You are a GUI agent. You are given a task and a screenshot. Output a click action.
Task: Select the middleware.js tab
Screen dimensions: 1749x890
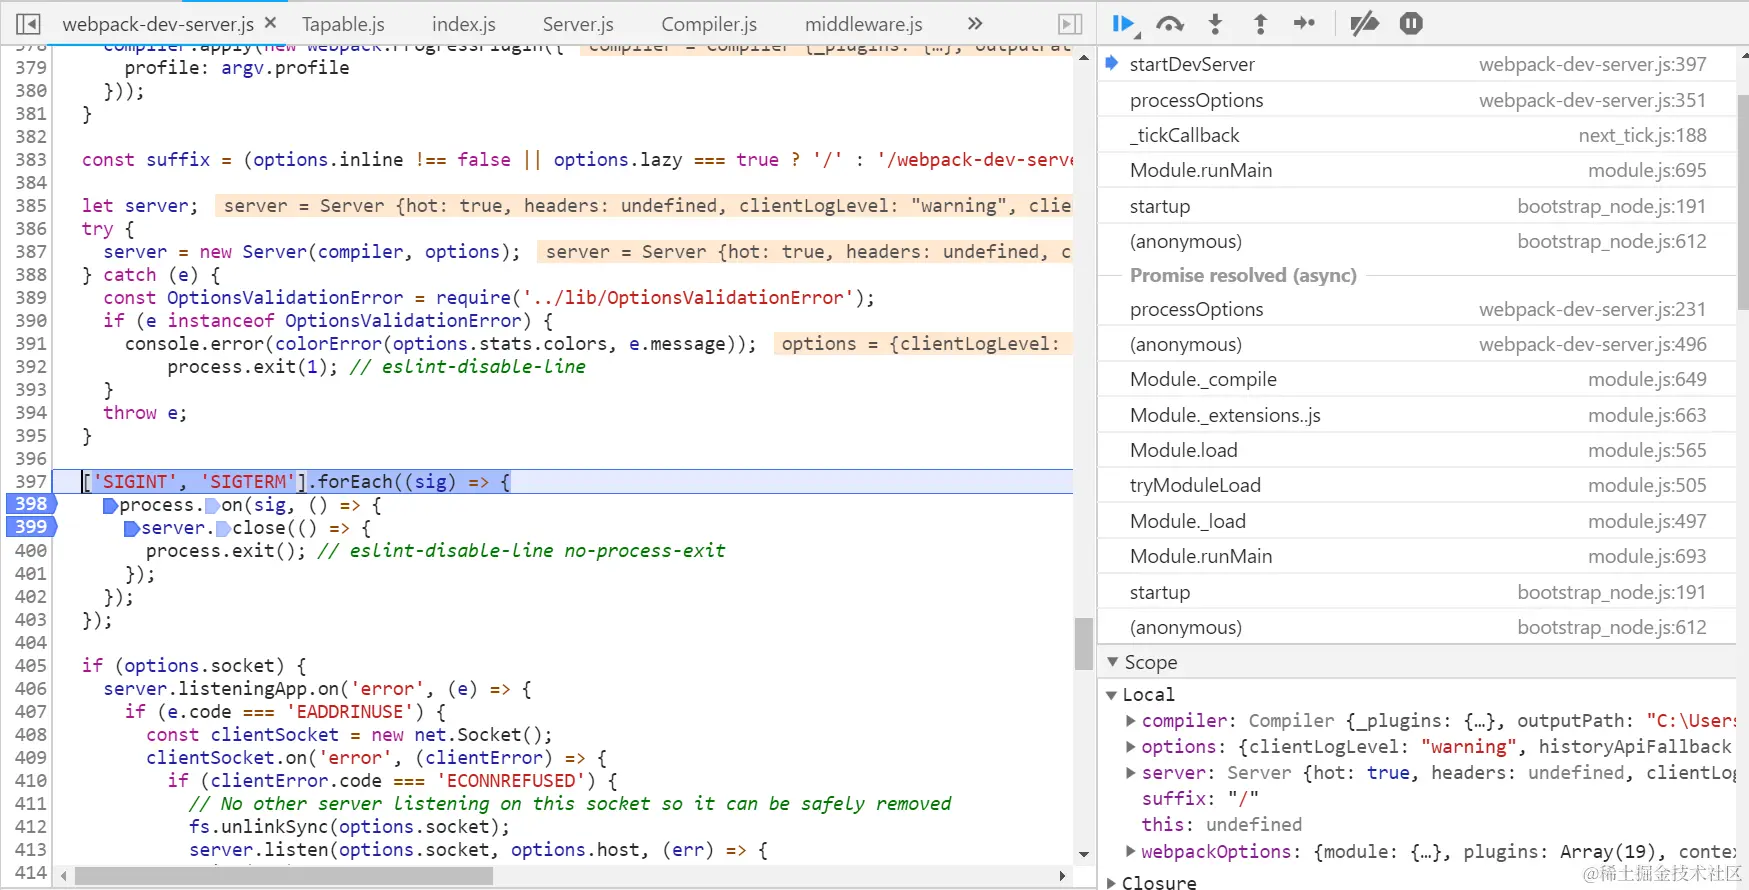[863, 24]
